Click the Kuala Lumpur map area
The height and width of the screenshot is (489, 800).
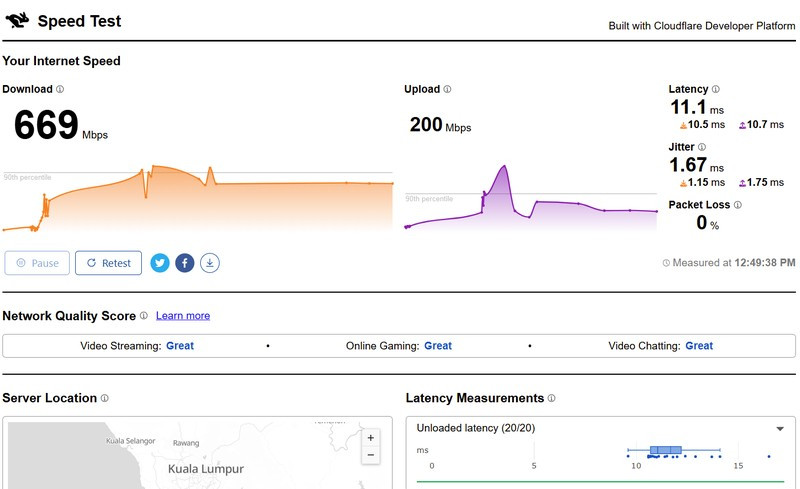[206, 468]
